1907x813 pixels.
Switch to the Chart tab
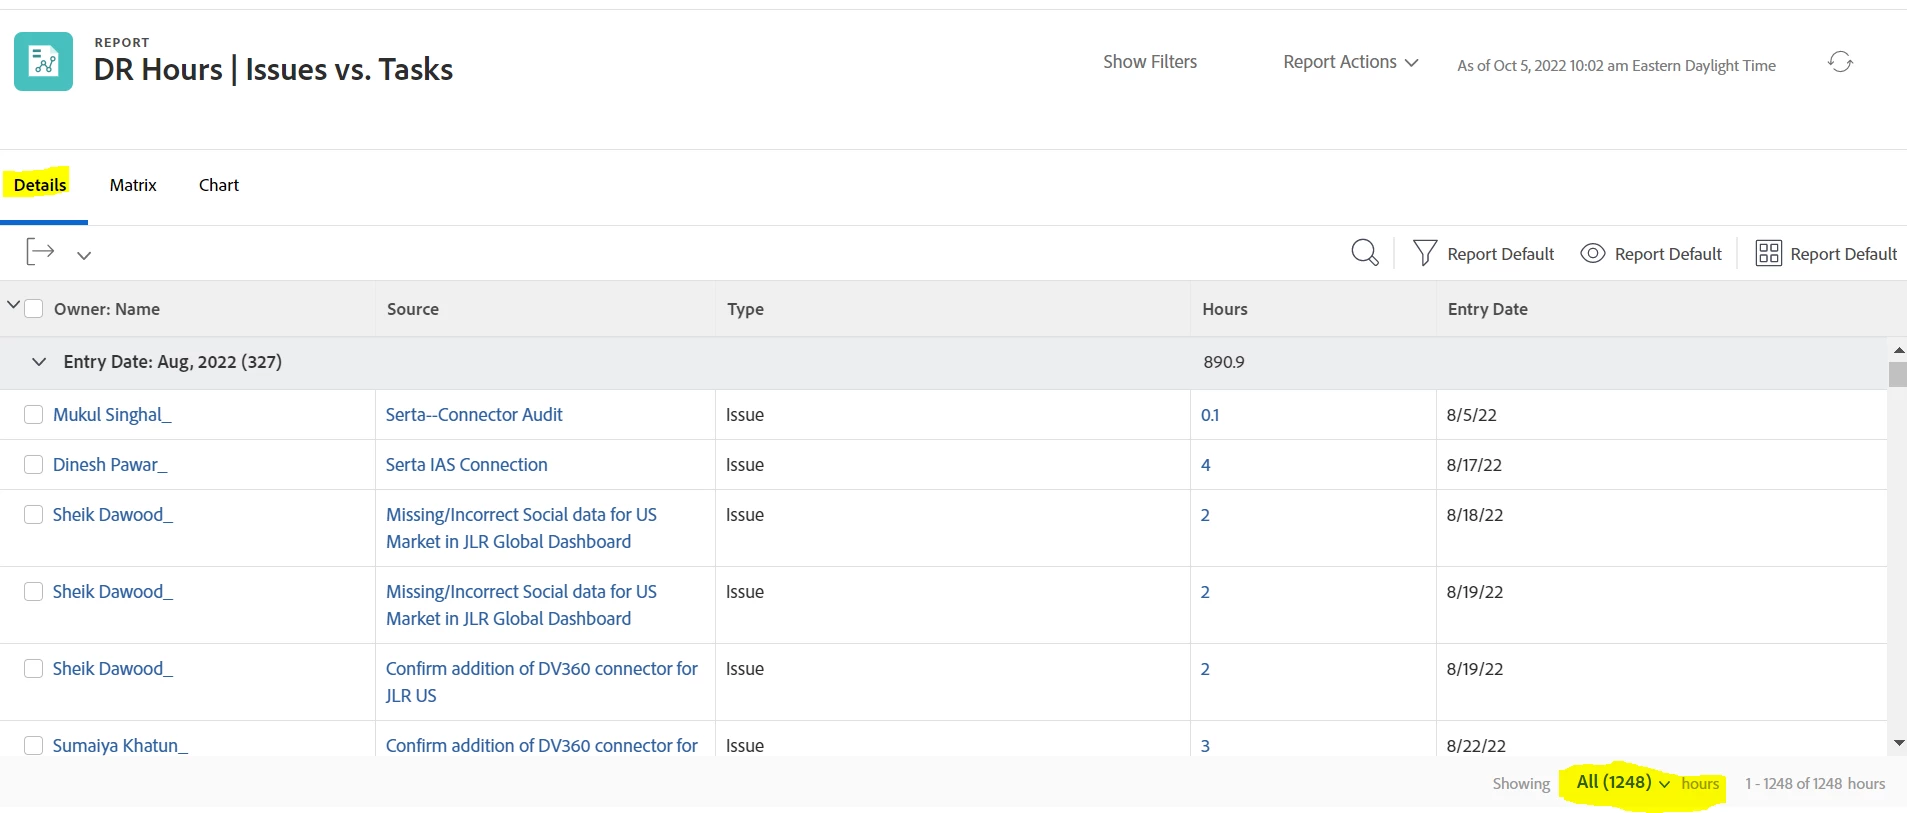pos(219,185)
